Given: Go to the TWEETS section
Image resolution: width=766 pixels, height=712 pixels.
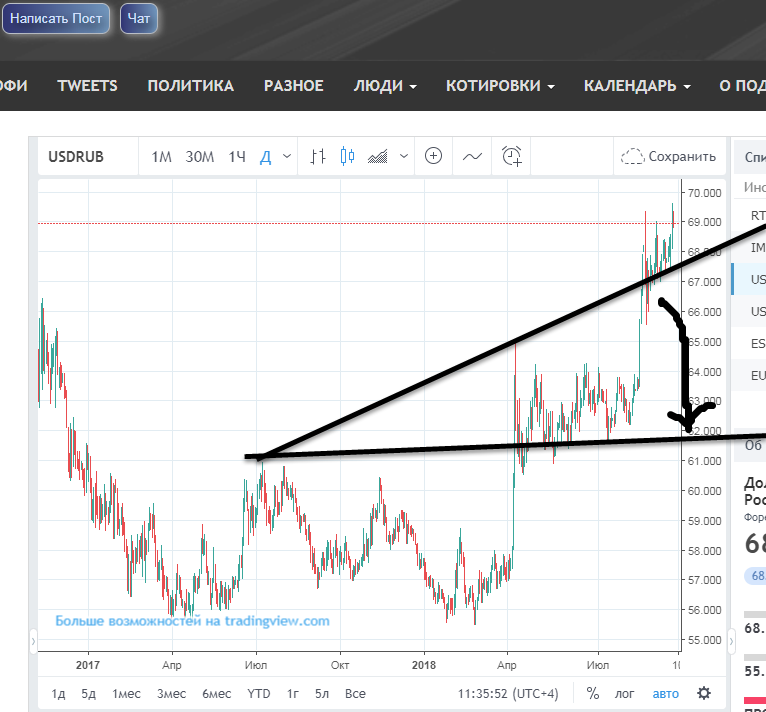Looking at the screenshot, I should click(87, 86).
